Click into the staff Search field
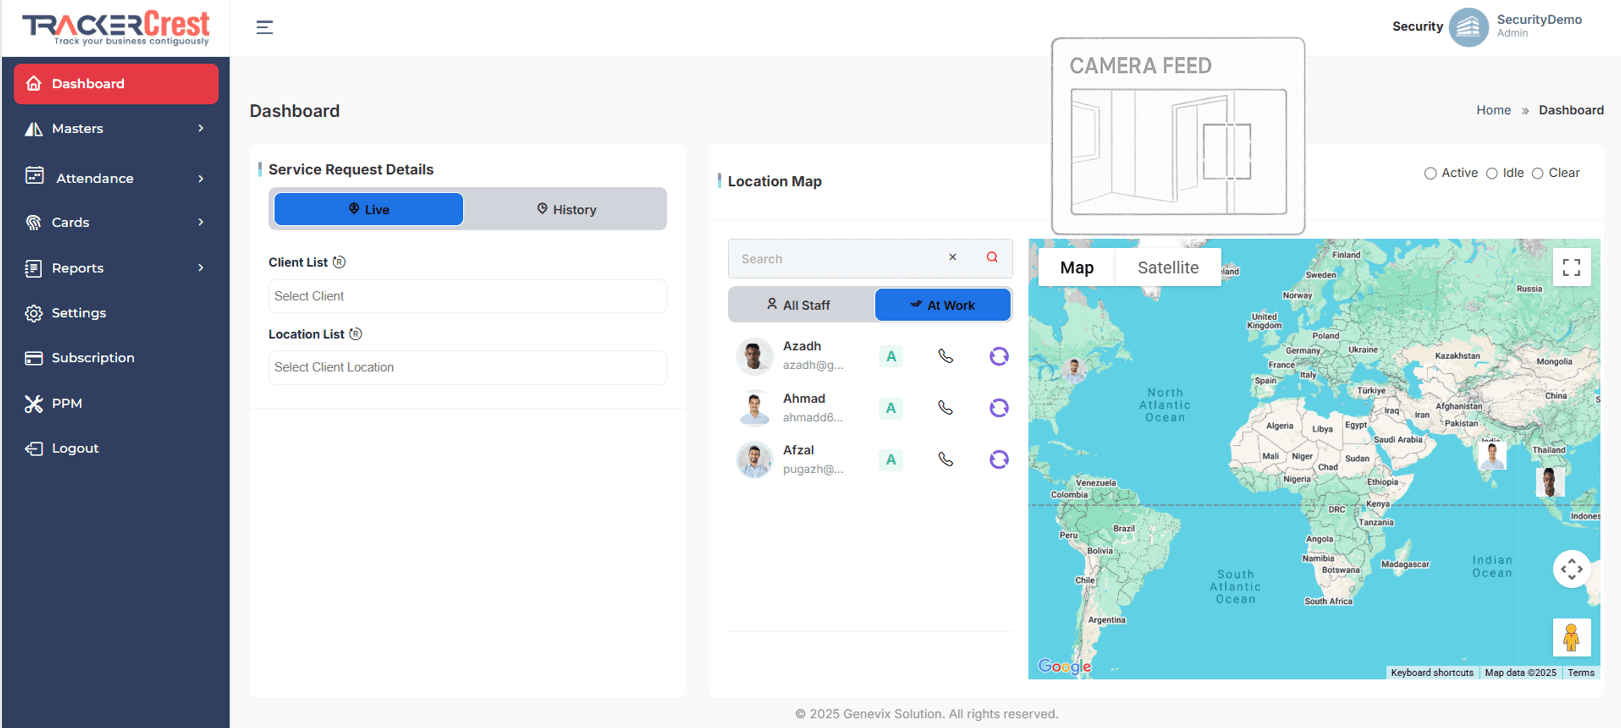1621x728 pixels. [x=838, y=258]
